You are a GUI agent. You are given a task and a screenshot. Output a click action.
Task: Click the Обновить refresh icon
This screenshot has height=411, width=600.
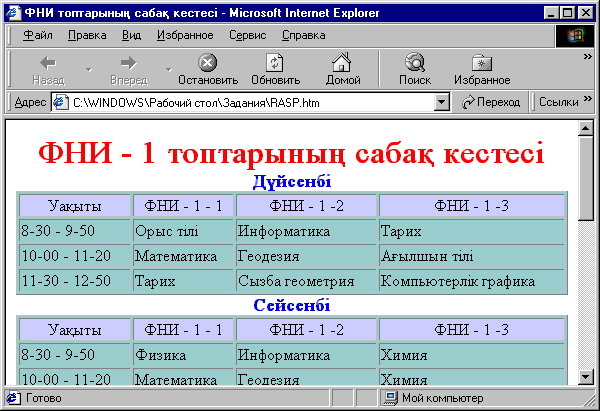(x=275, y=62)
